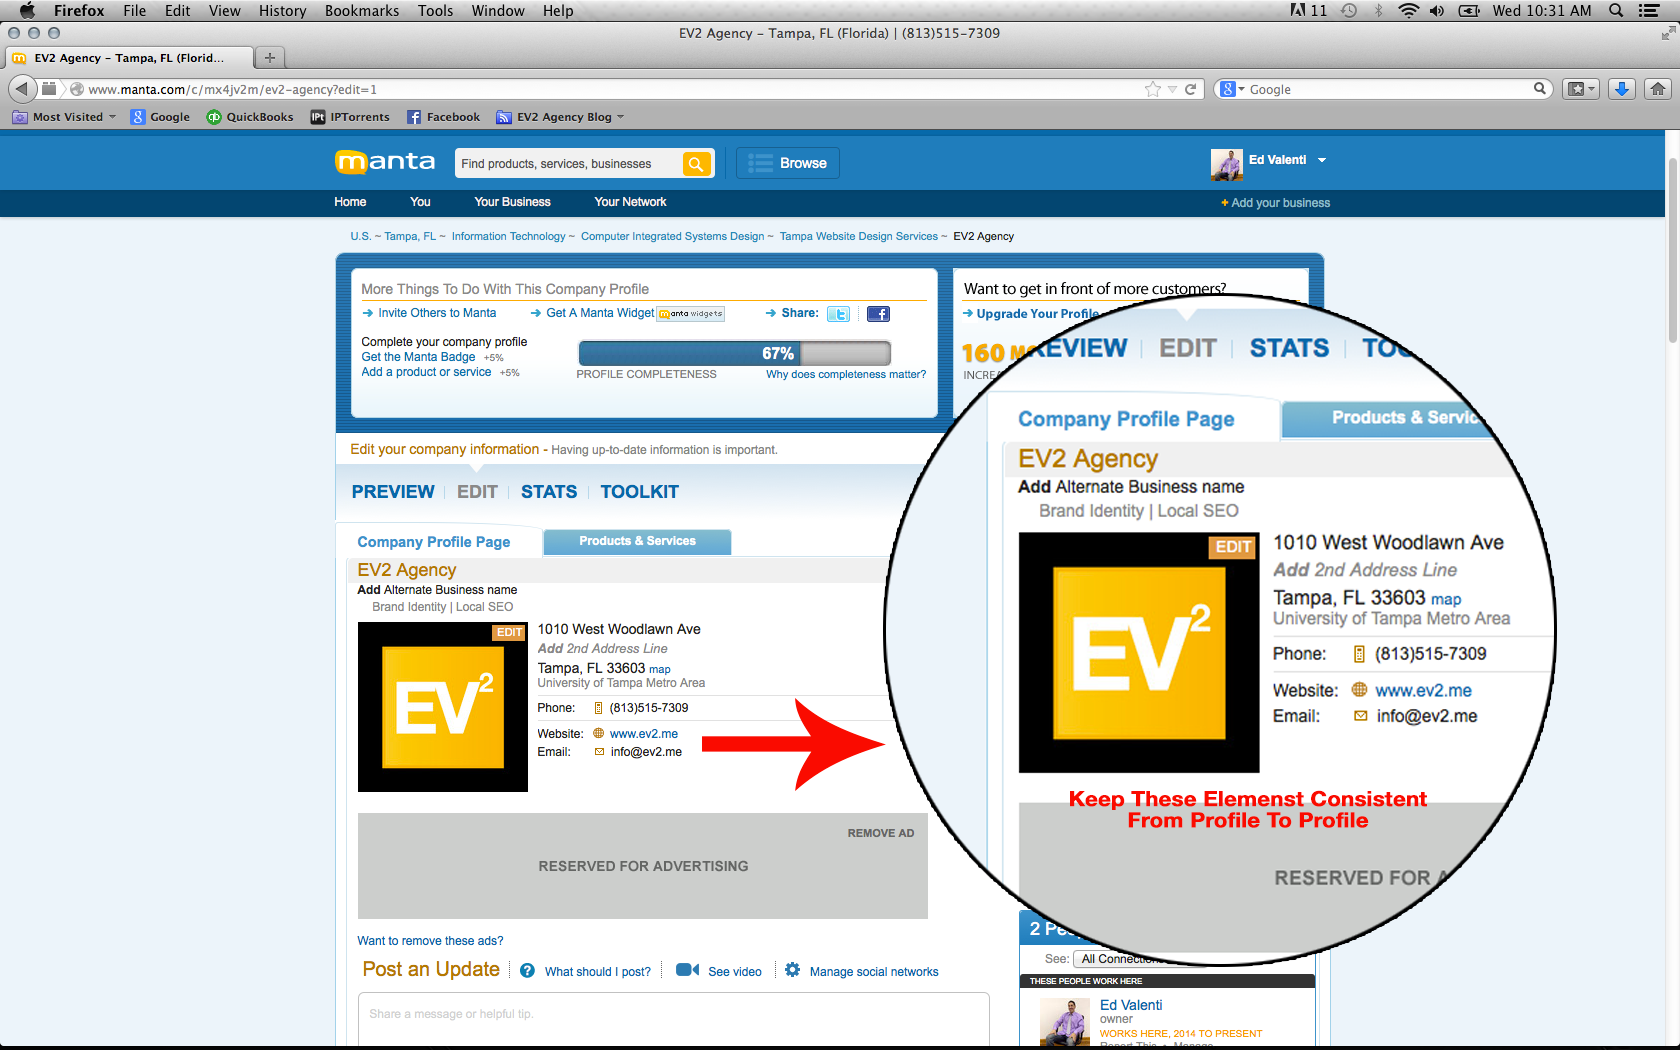
Task: Open Firefox downloads arrow icon
Action: (x=1622, y=89)
